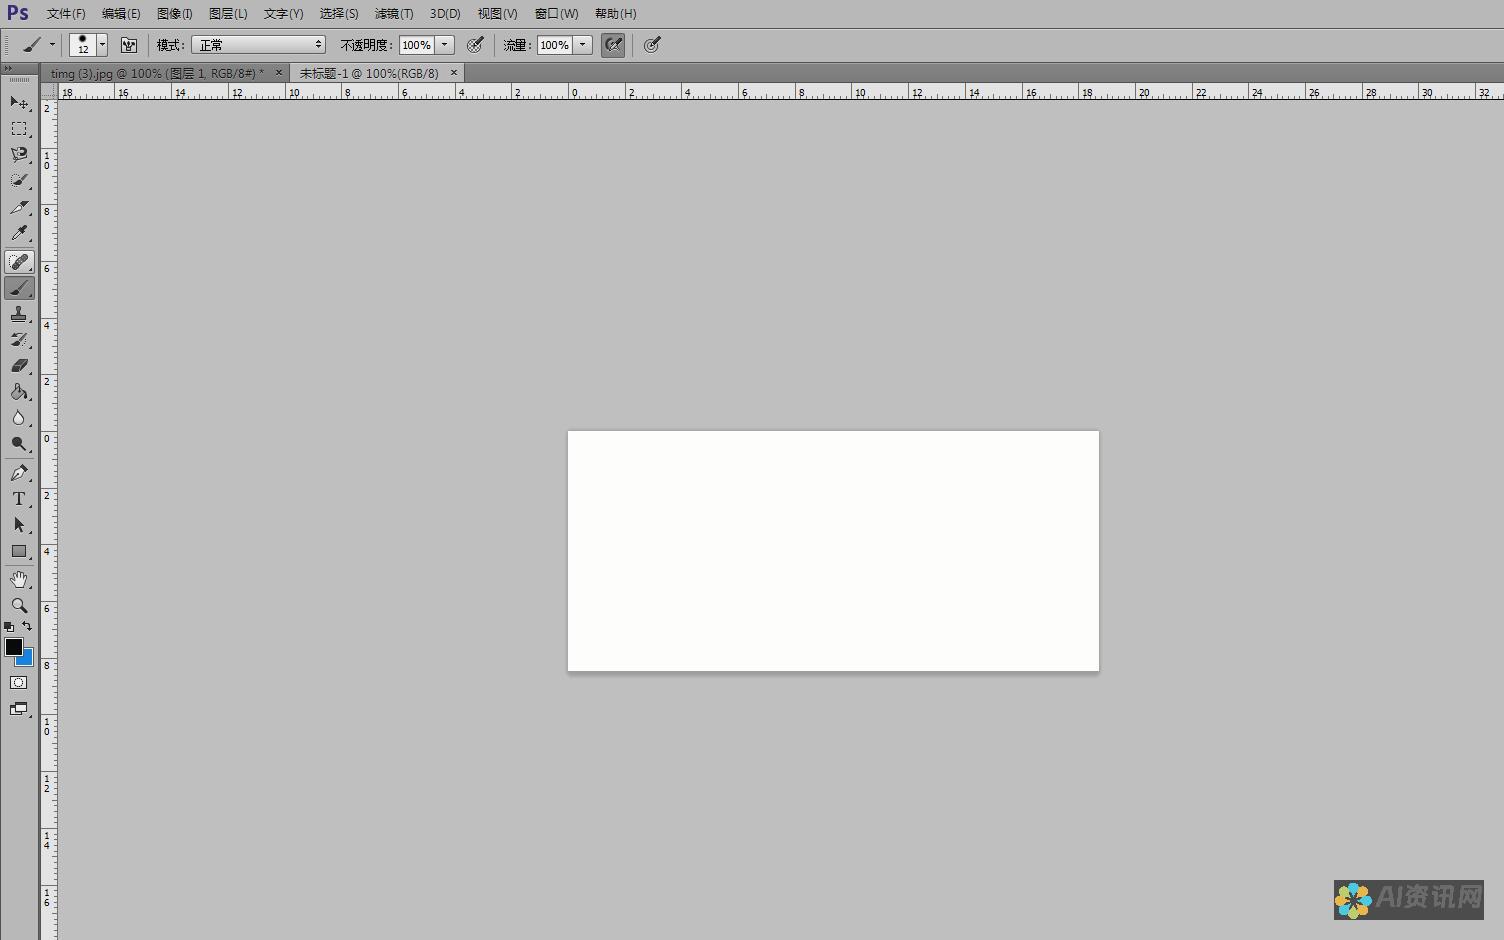
Task: Open the blend mode 正常 dropdown
Action: coord(259,45)
